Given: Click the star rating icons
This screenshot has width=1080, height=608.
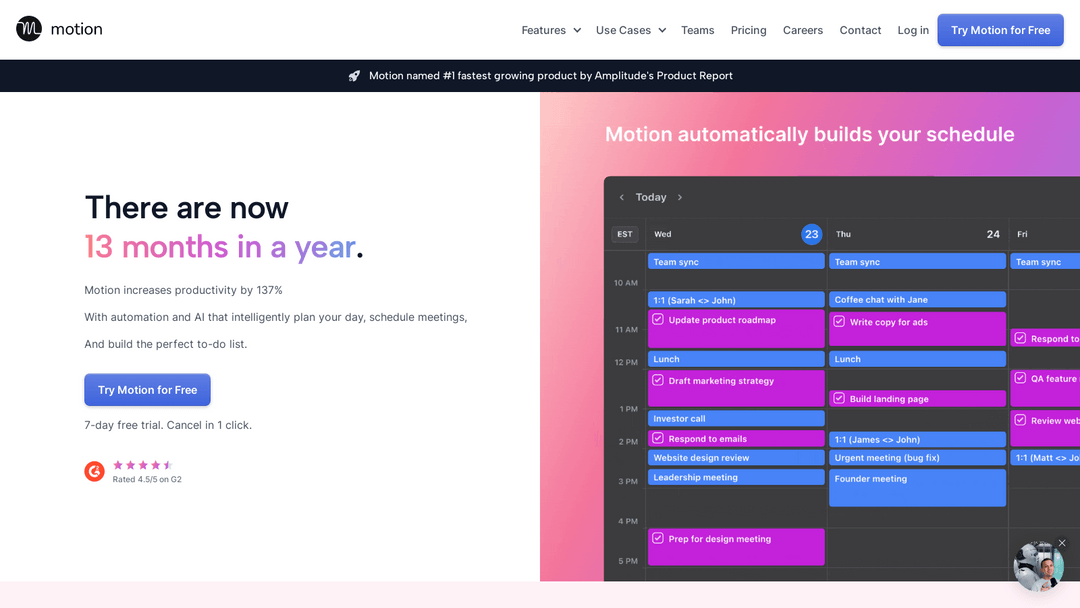Looking at the screenshot, I should click(143, 465).
